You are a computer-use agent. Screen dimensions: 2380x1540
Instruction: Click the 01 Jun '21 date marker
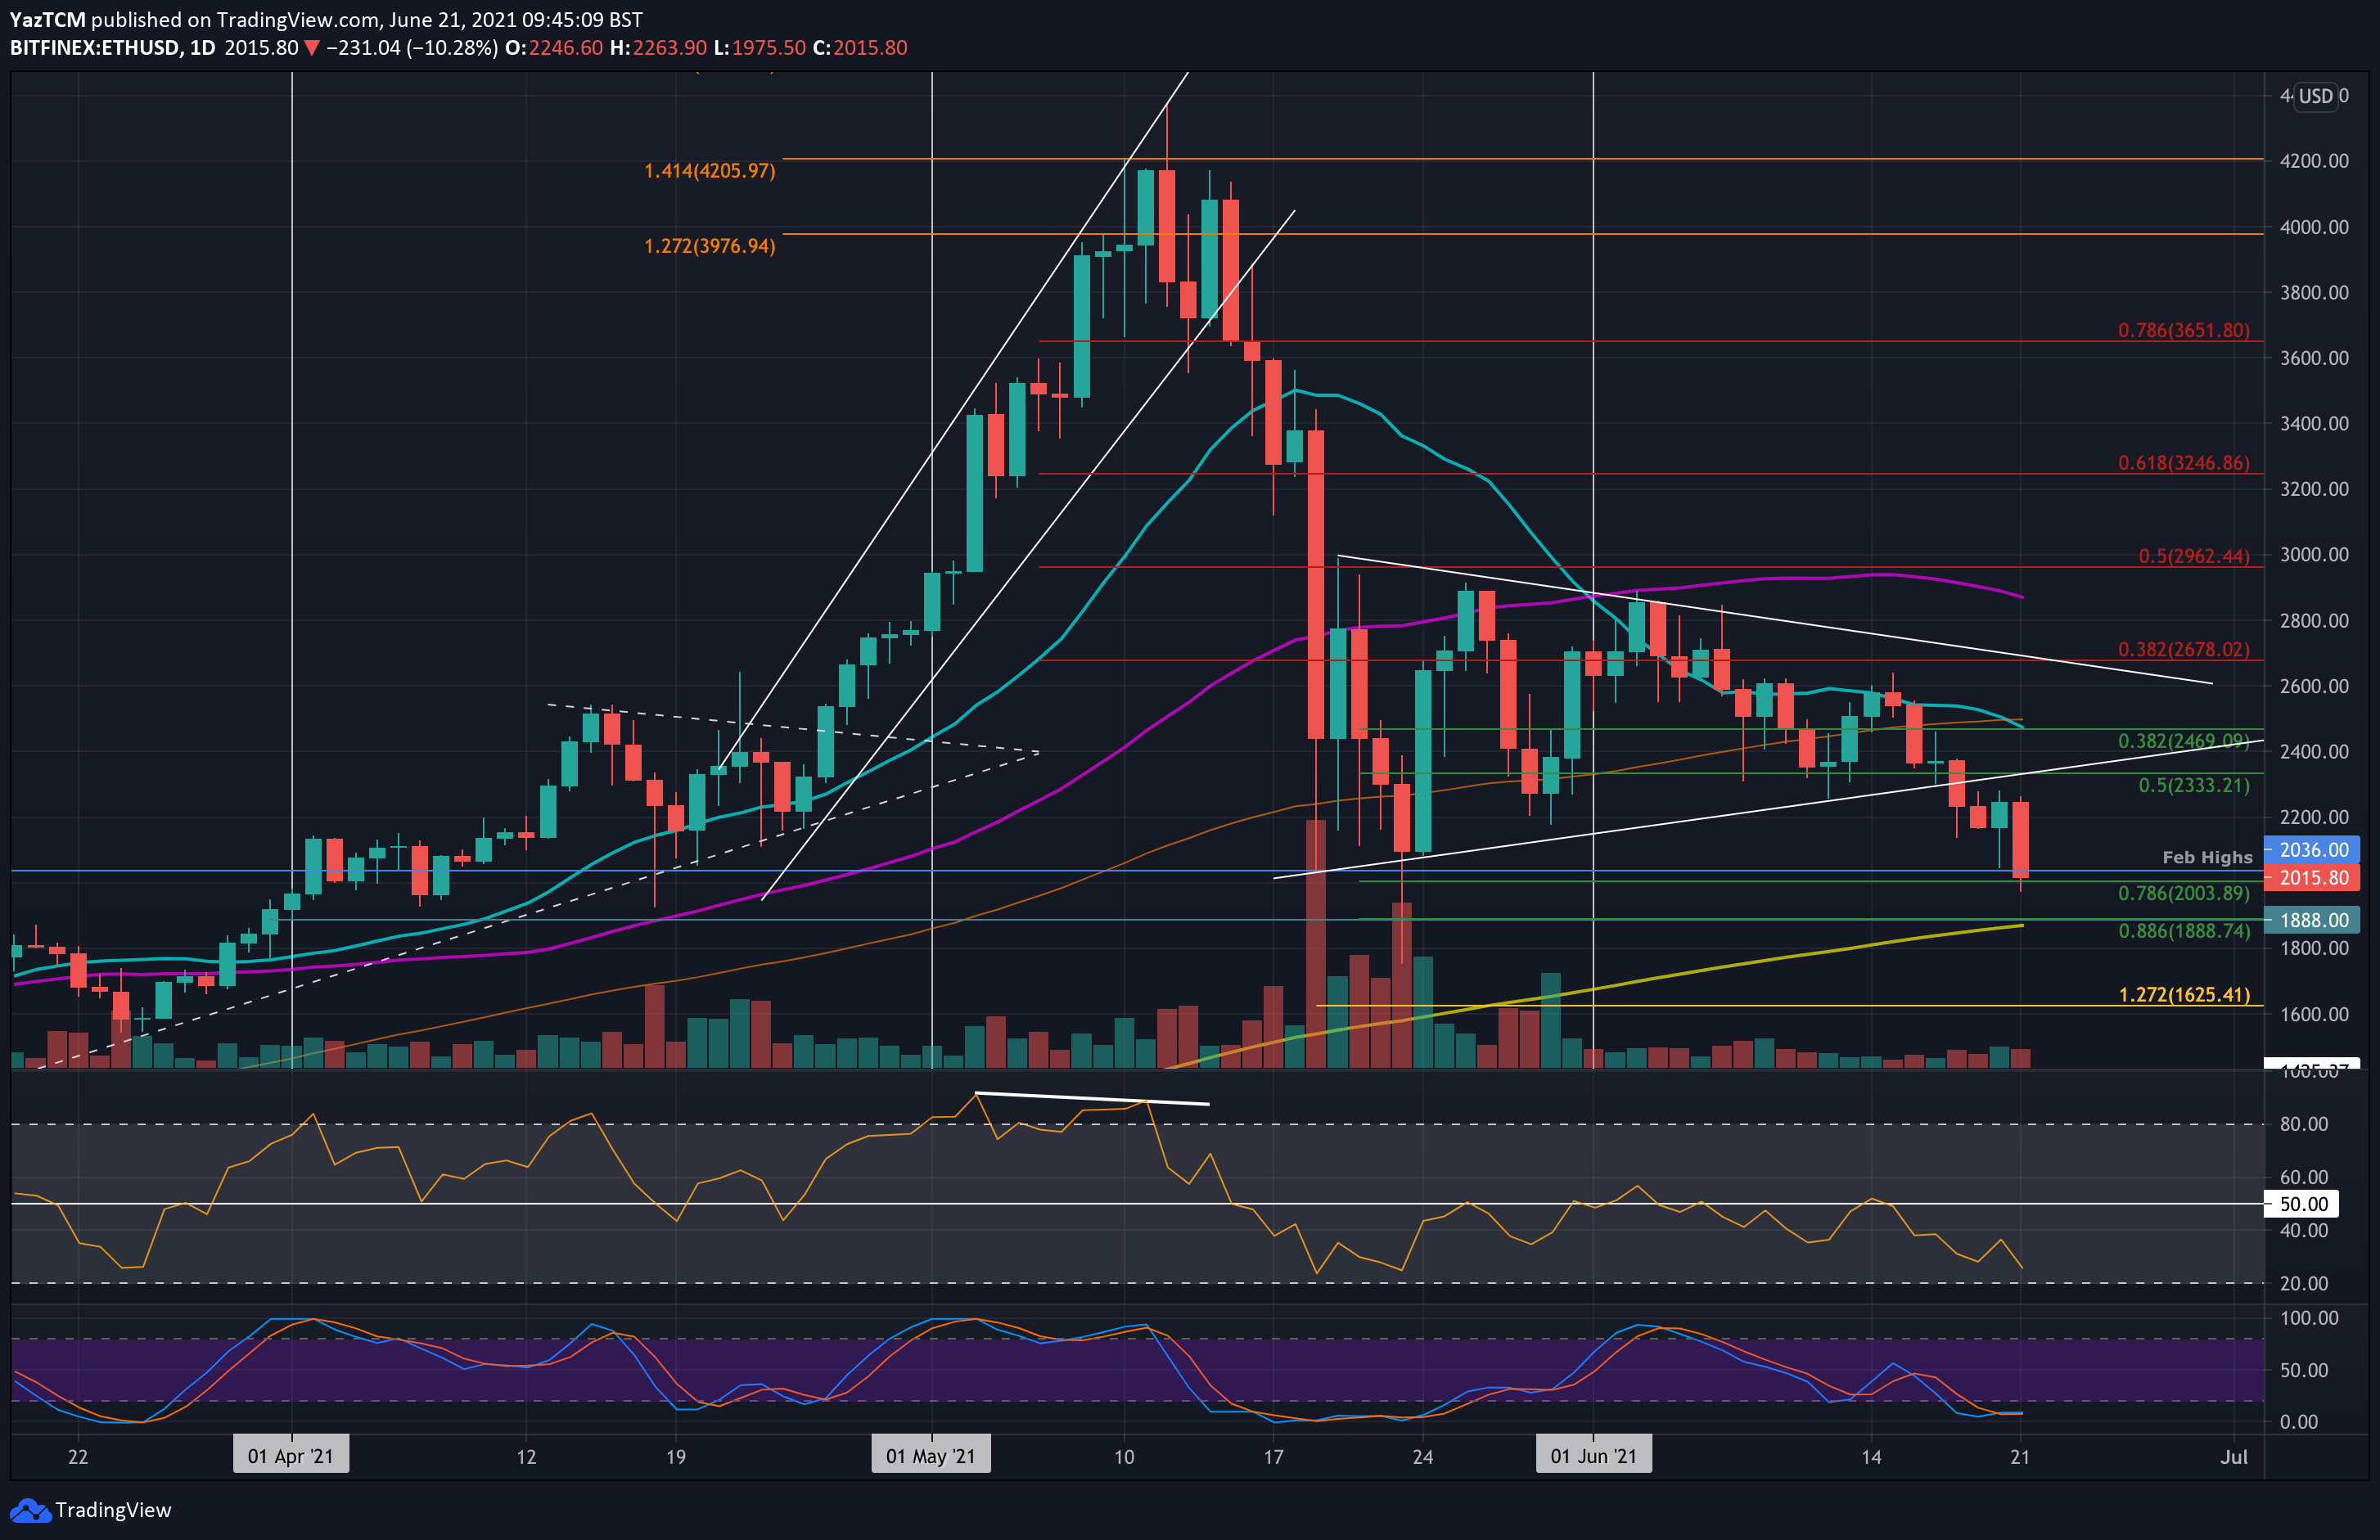click(1593, 1456)
